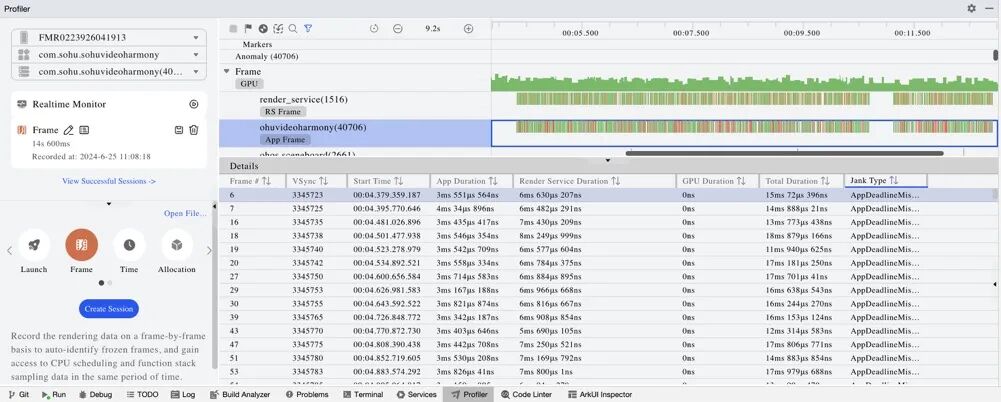Go to previous template page arrow
Screen dimensions: 1001x402
pyautogui.click(x=9, y=250)
